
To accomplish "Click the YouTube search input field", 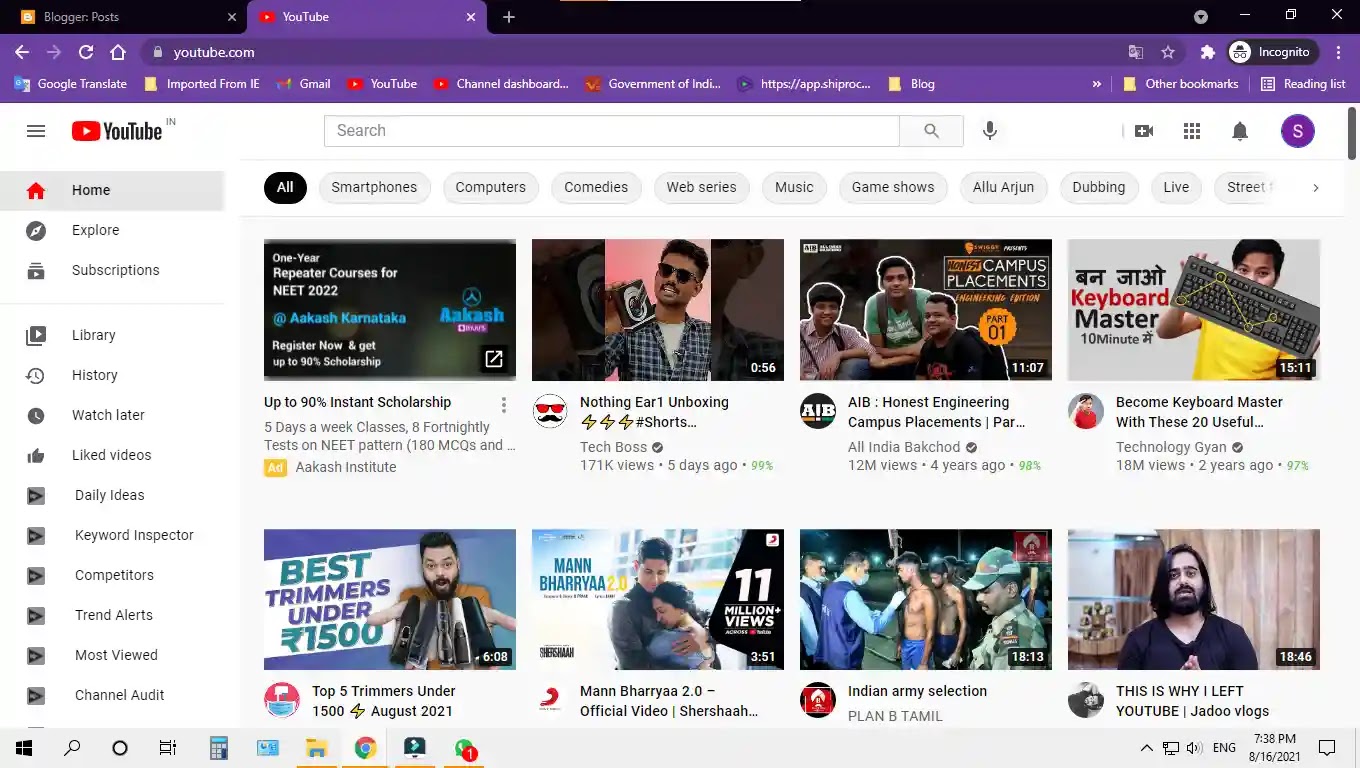I will coord(611,131).
